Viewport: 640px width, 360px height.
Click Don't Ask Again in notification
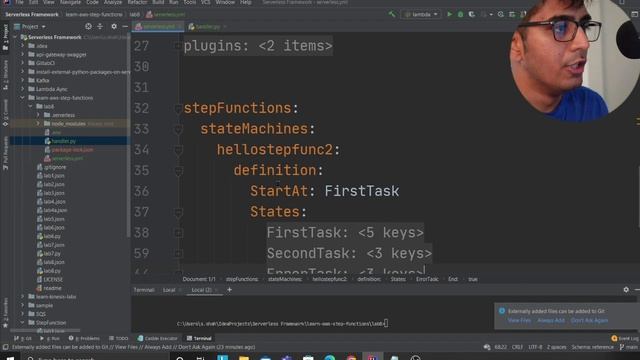(589, 320)
